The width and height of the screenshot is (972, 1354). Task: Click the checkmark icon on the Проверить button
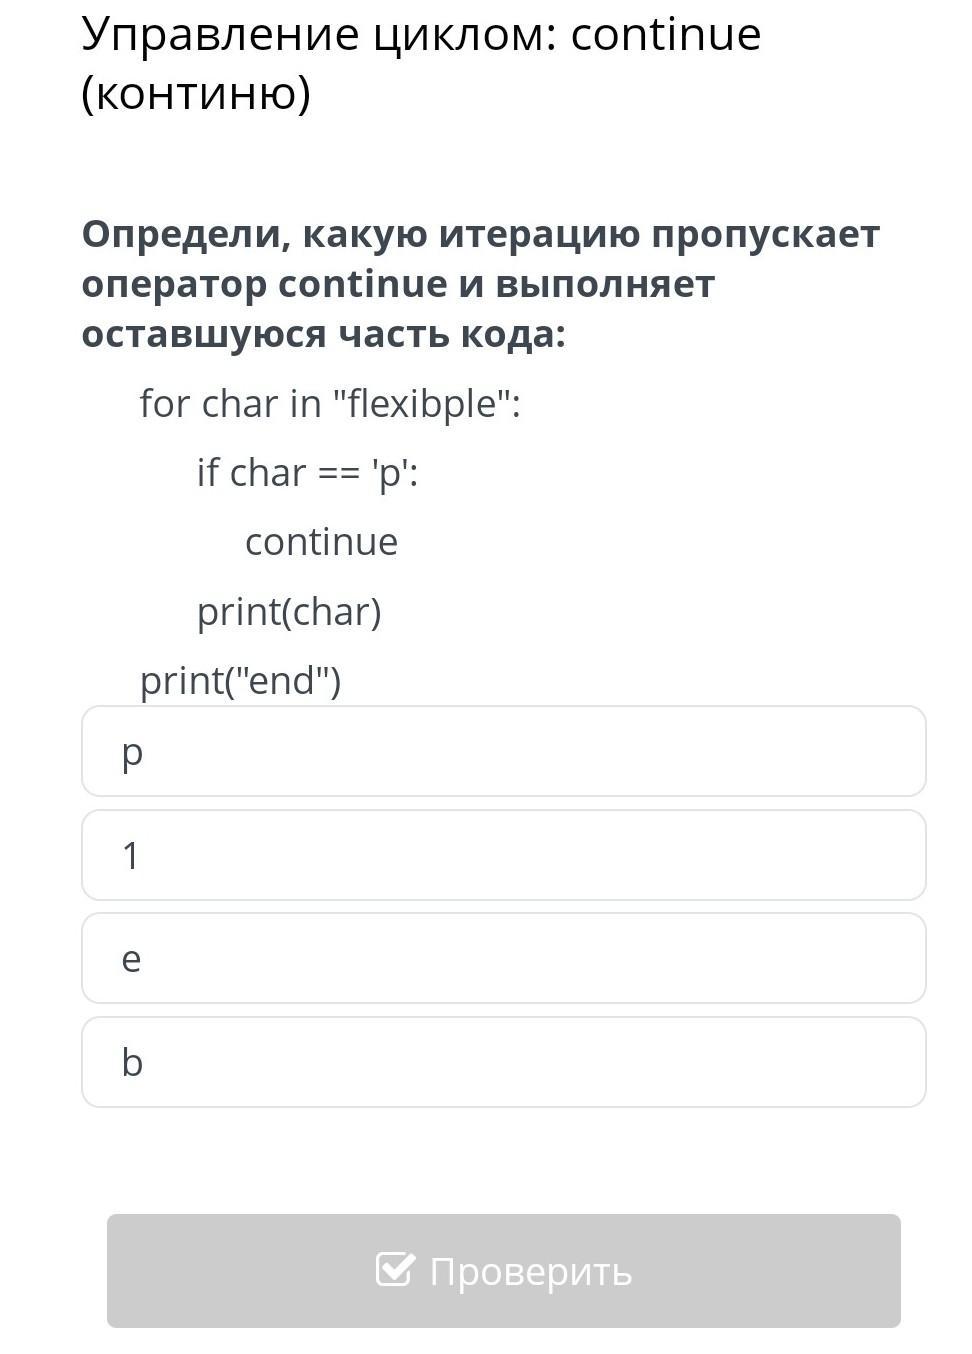point(394,1270)
